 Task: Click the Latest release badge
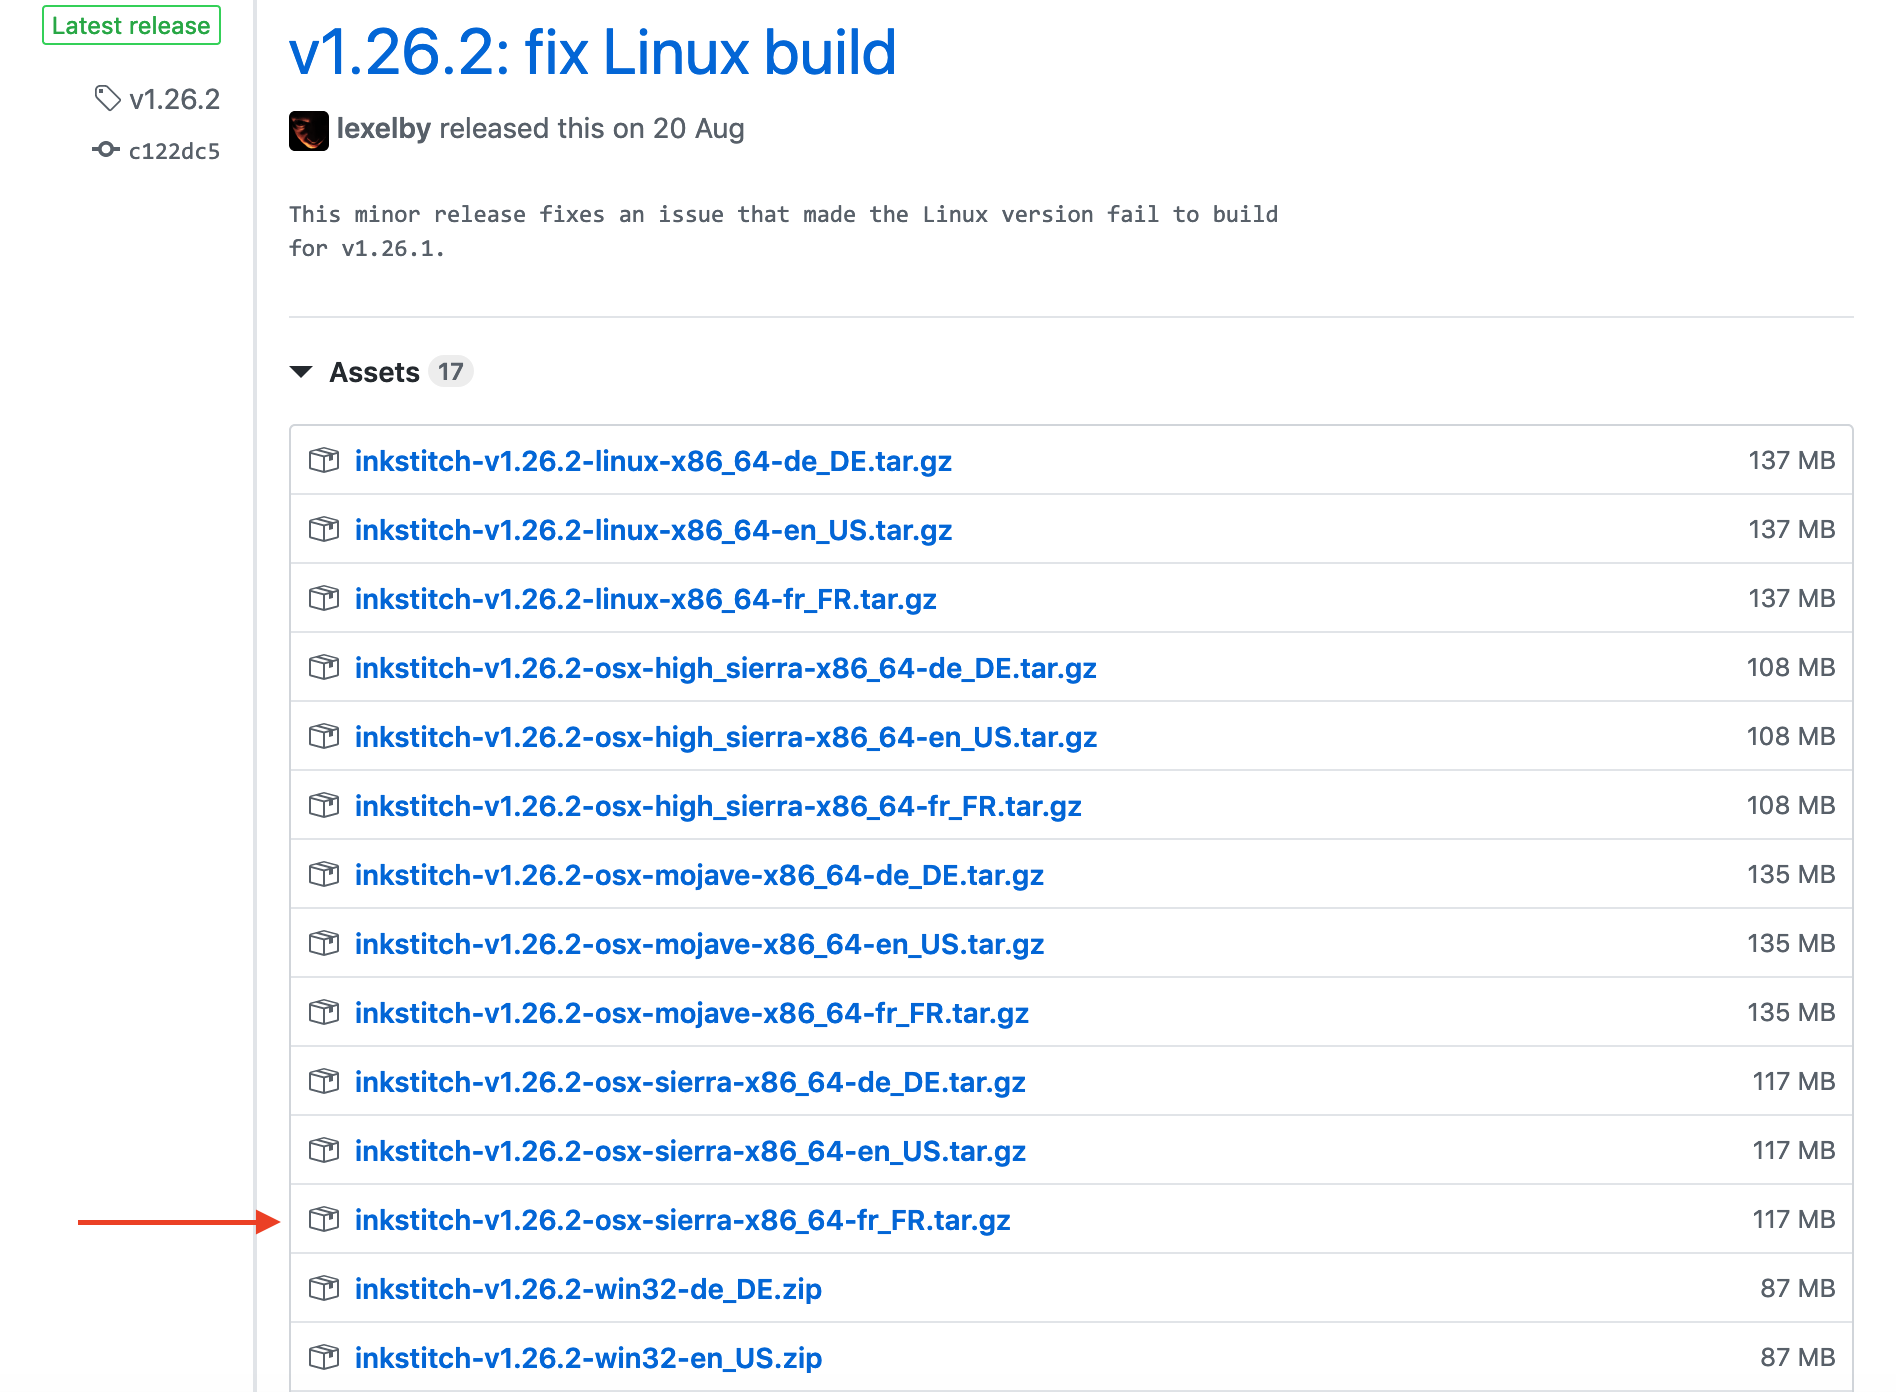coord(131,25)
